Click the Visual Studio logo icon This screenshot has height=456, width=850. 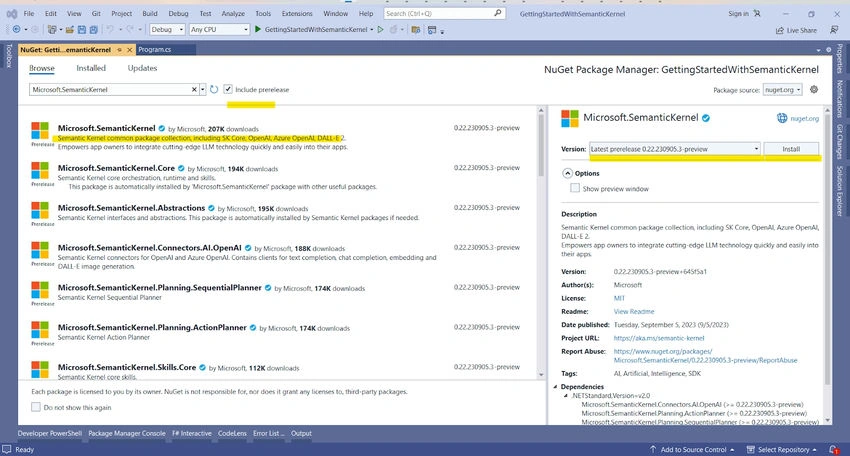pos(11,14)
